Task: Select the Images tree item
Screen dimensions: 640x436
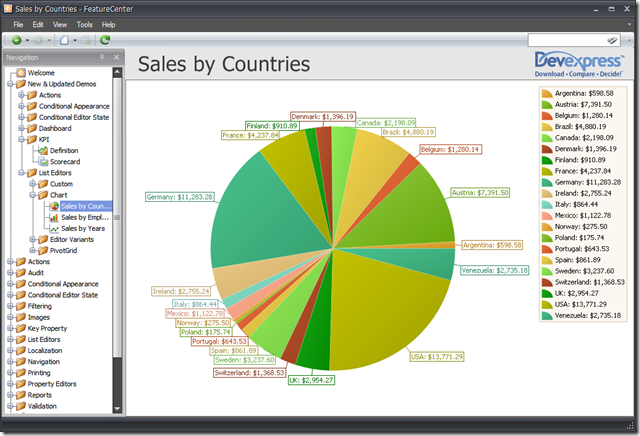Action: coord(39,317)
